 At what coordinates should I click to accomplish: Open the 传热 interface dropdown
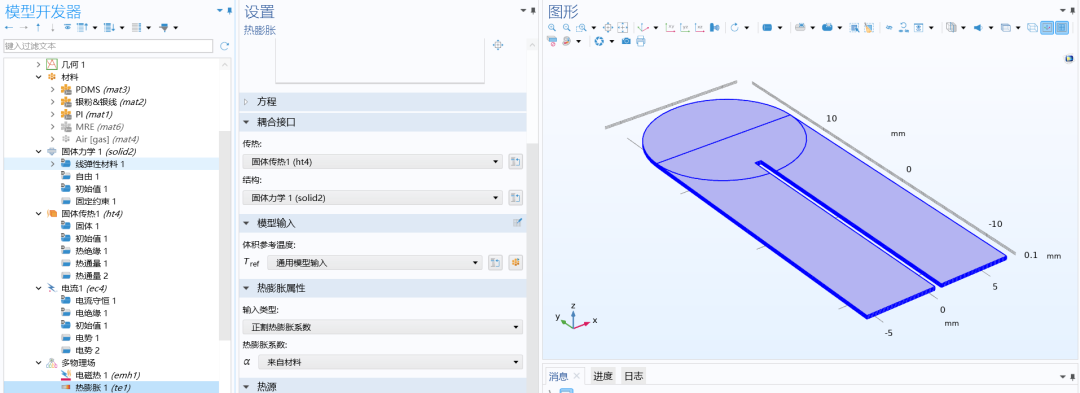373,162
